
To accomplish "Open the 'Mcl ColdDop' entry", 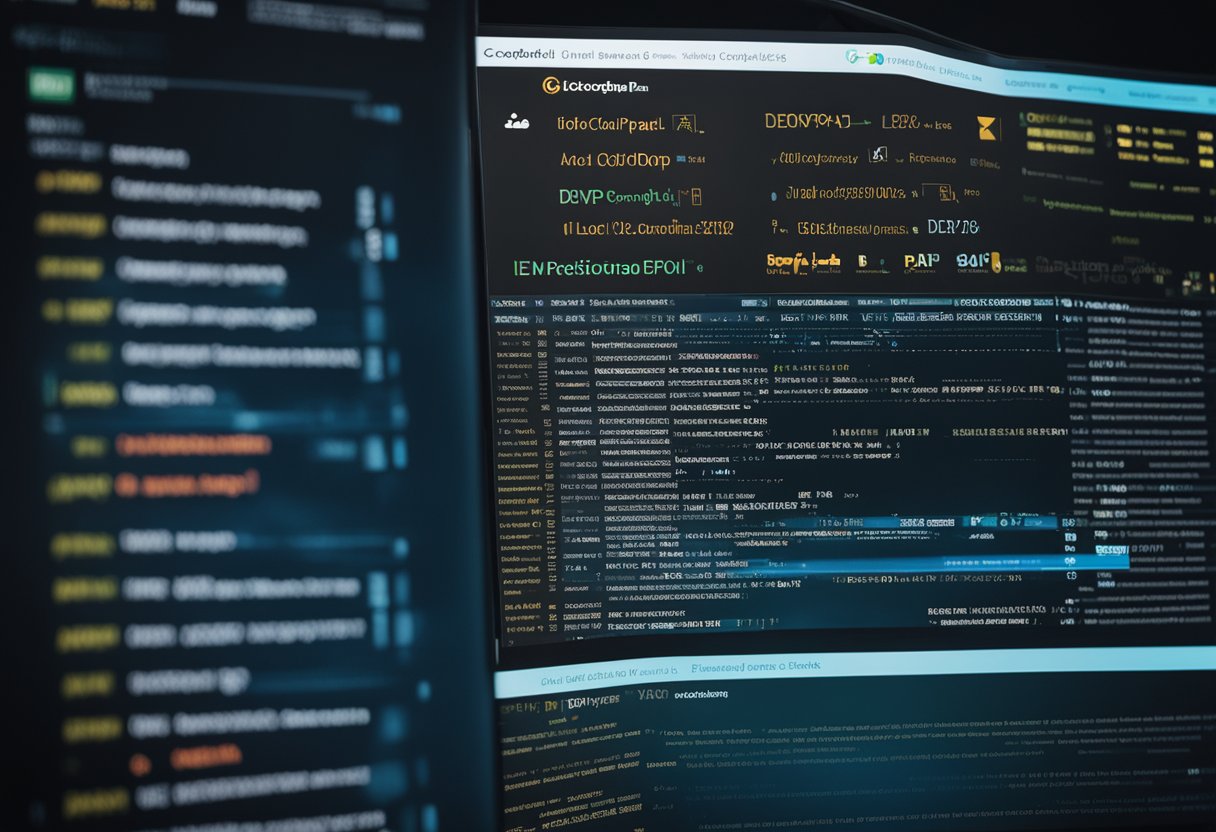I will [x=615, y=160].
